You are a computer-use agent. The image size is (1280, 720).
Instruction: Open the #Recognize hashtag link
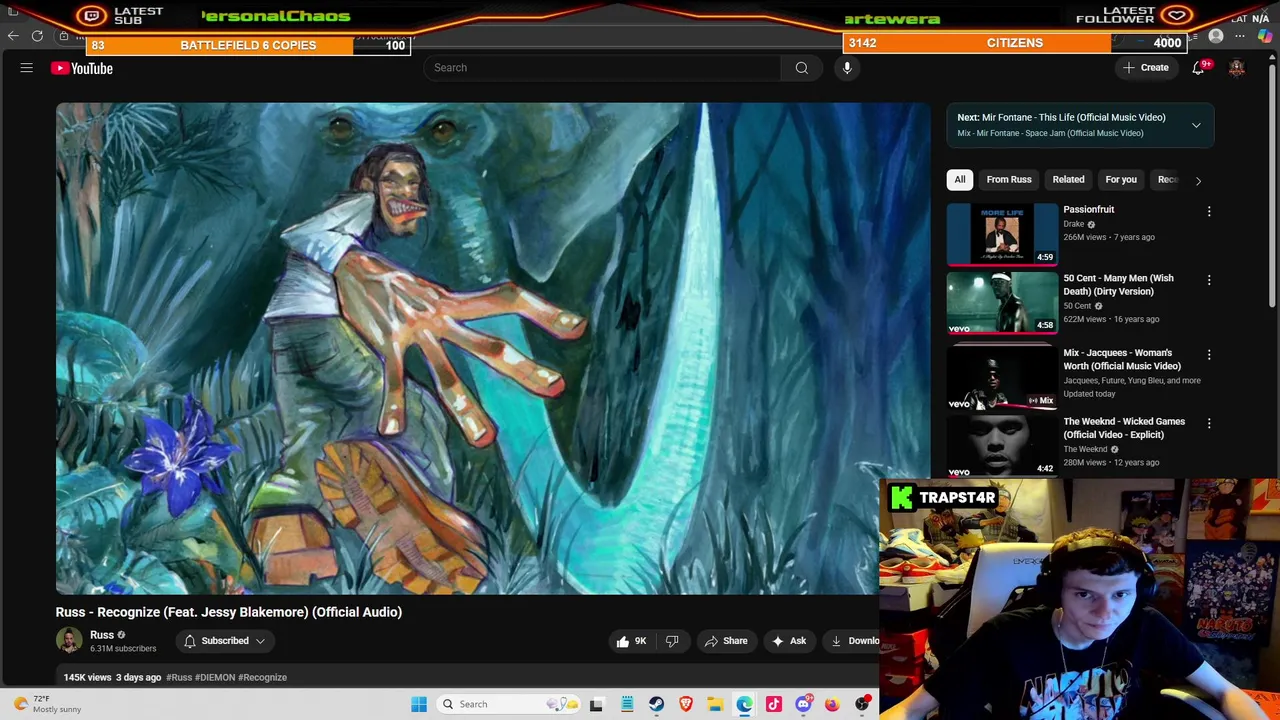pyautogui.click(x=262, y=678)
